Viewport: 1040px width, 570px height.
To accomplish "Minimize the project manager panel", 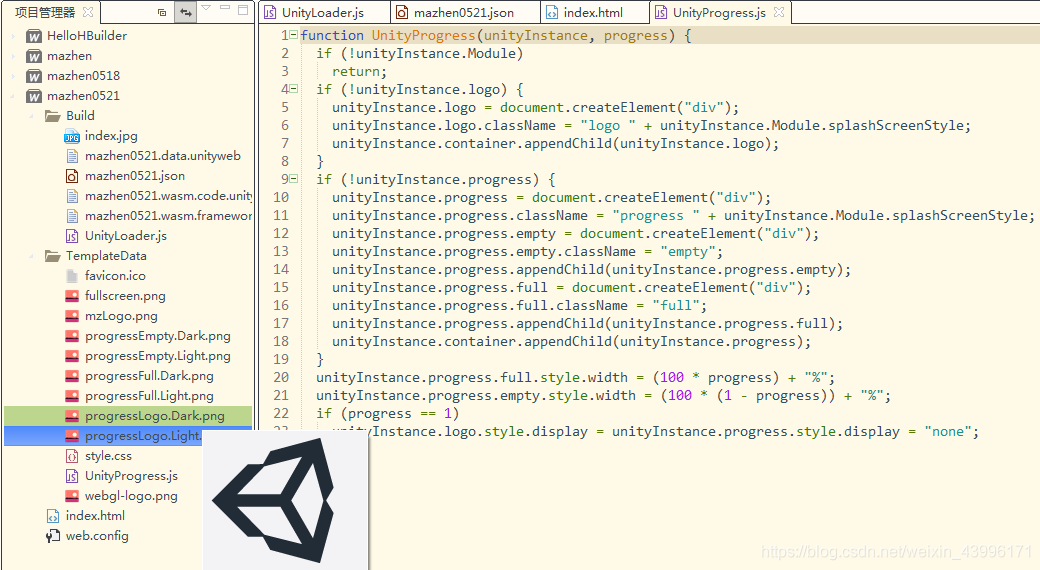I will [225, 8].
